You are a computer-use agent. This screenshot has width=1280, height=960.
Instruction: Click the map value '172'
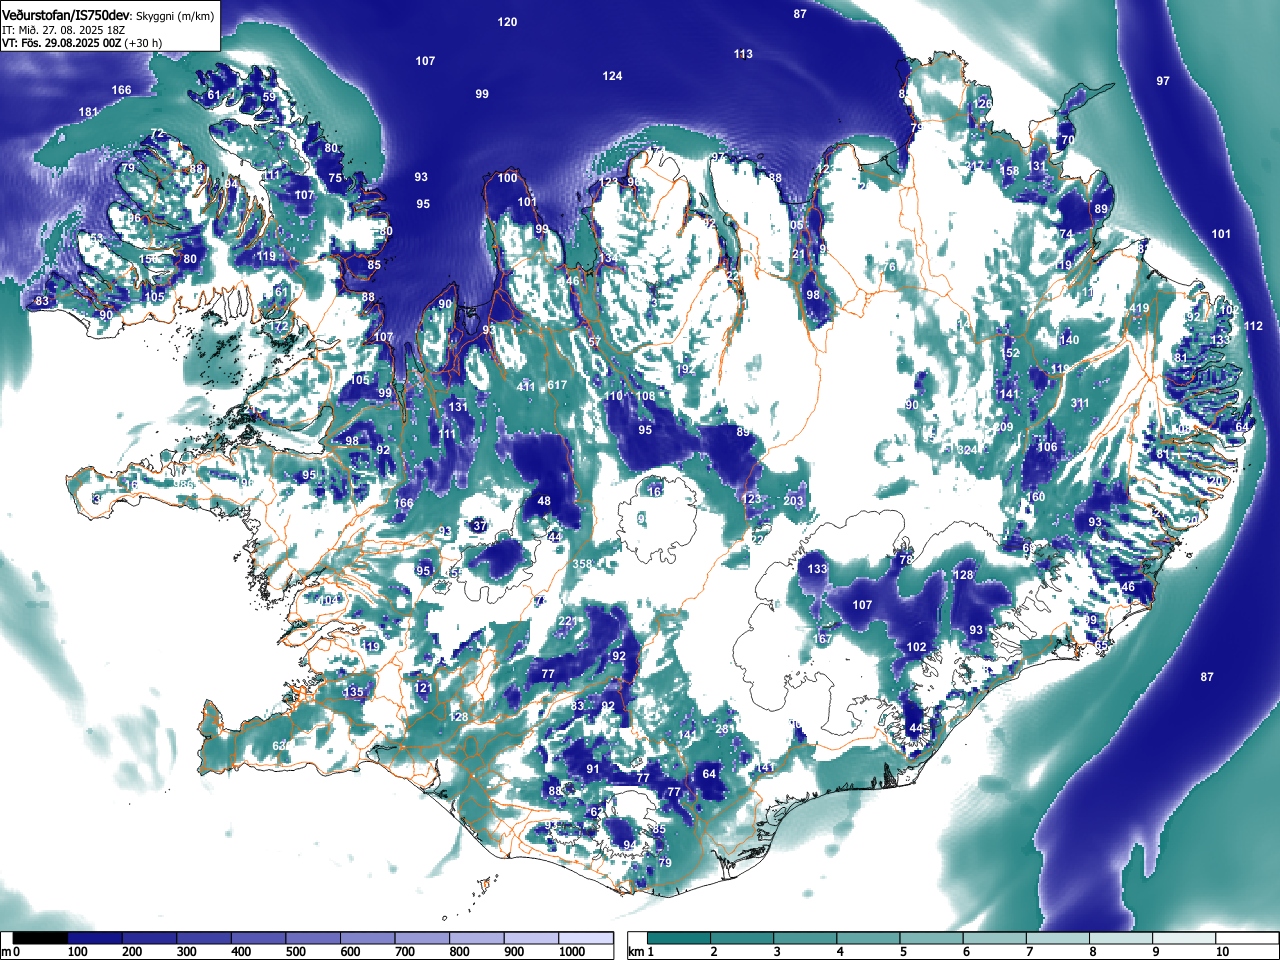click(279, 327)
